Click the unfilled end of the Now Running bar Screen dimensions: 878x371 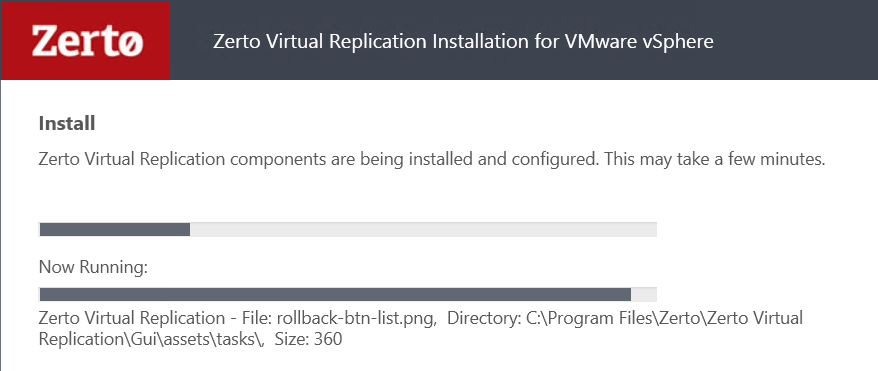(x=643, y=294)
